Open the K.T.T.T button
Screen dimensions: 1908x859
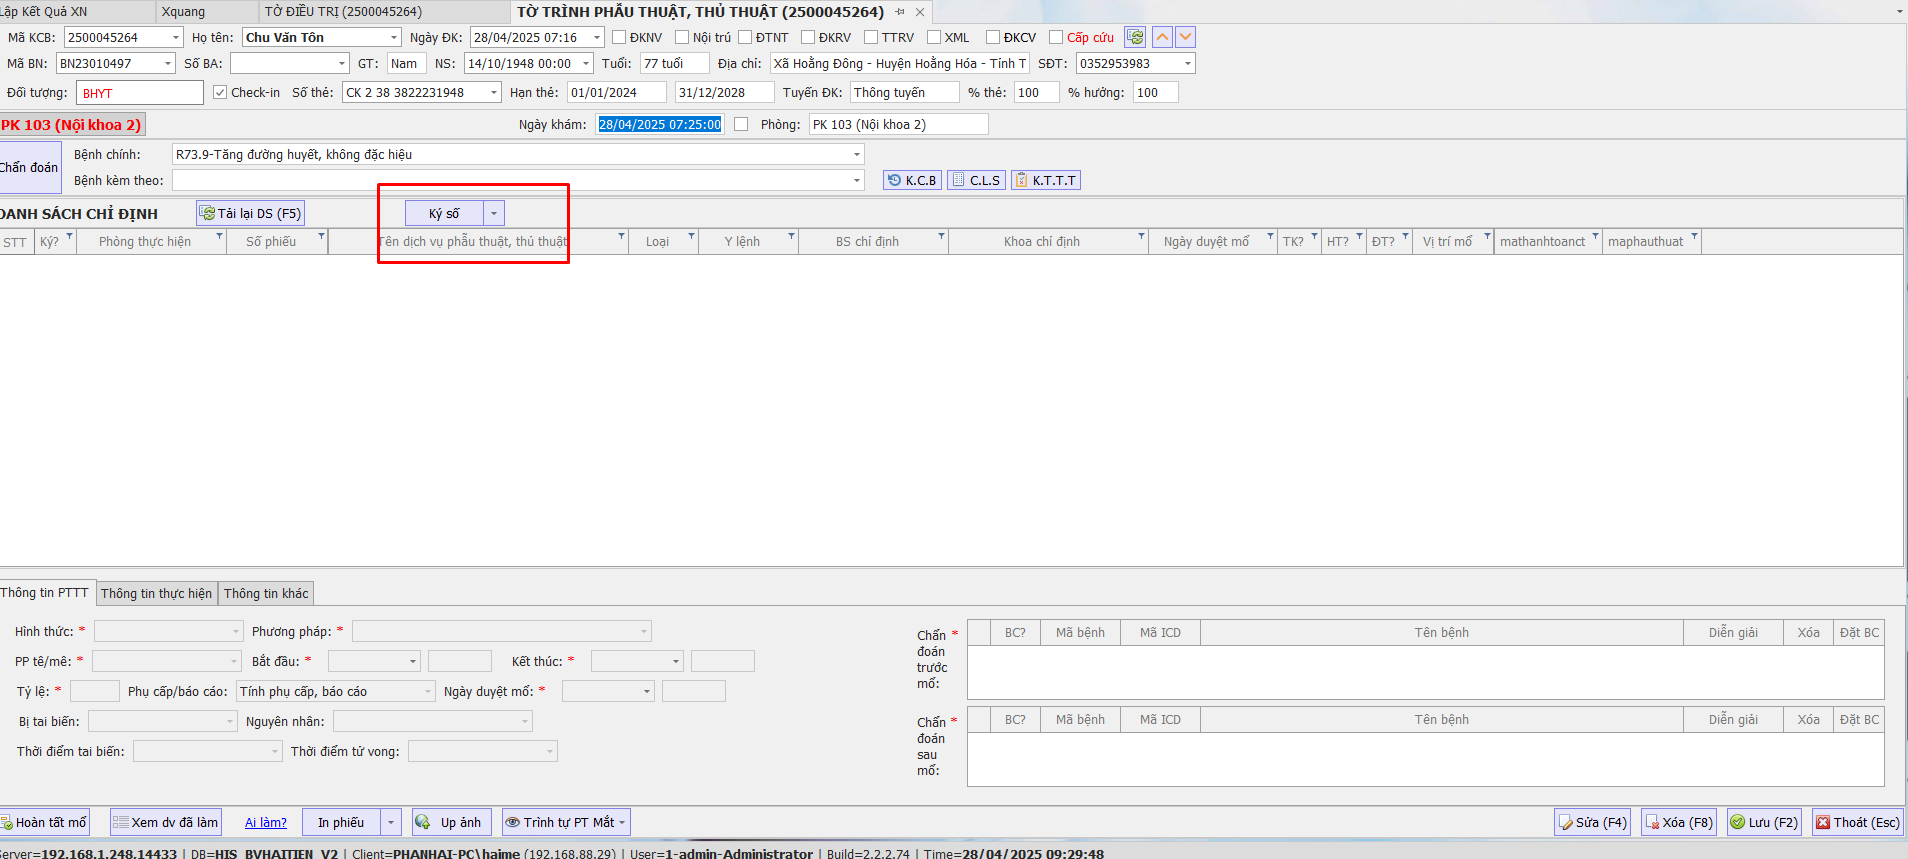(x=1046, y=180)
